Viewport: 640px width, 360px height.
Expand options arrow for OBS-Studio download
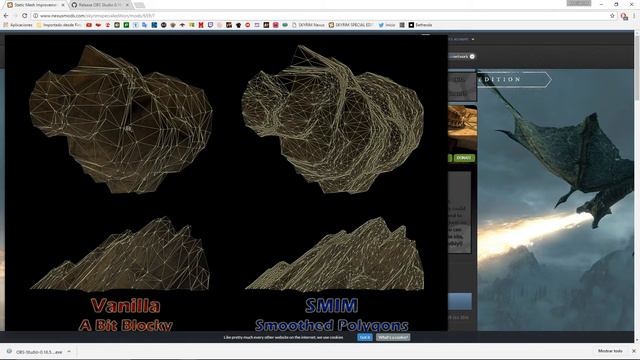[69, 351]
